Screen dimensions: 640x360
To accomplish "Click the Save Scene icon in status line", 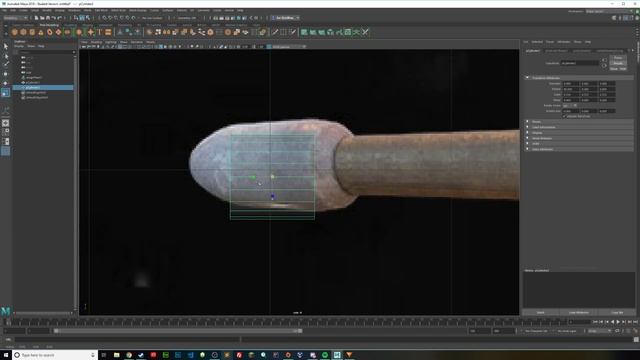I will (x=48, y=18).
